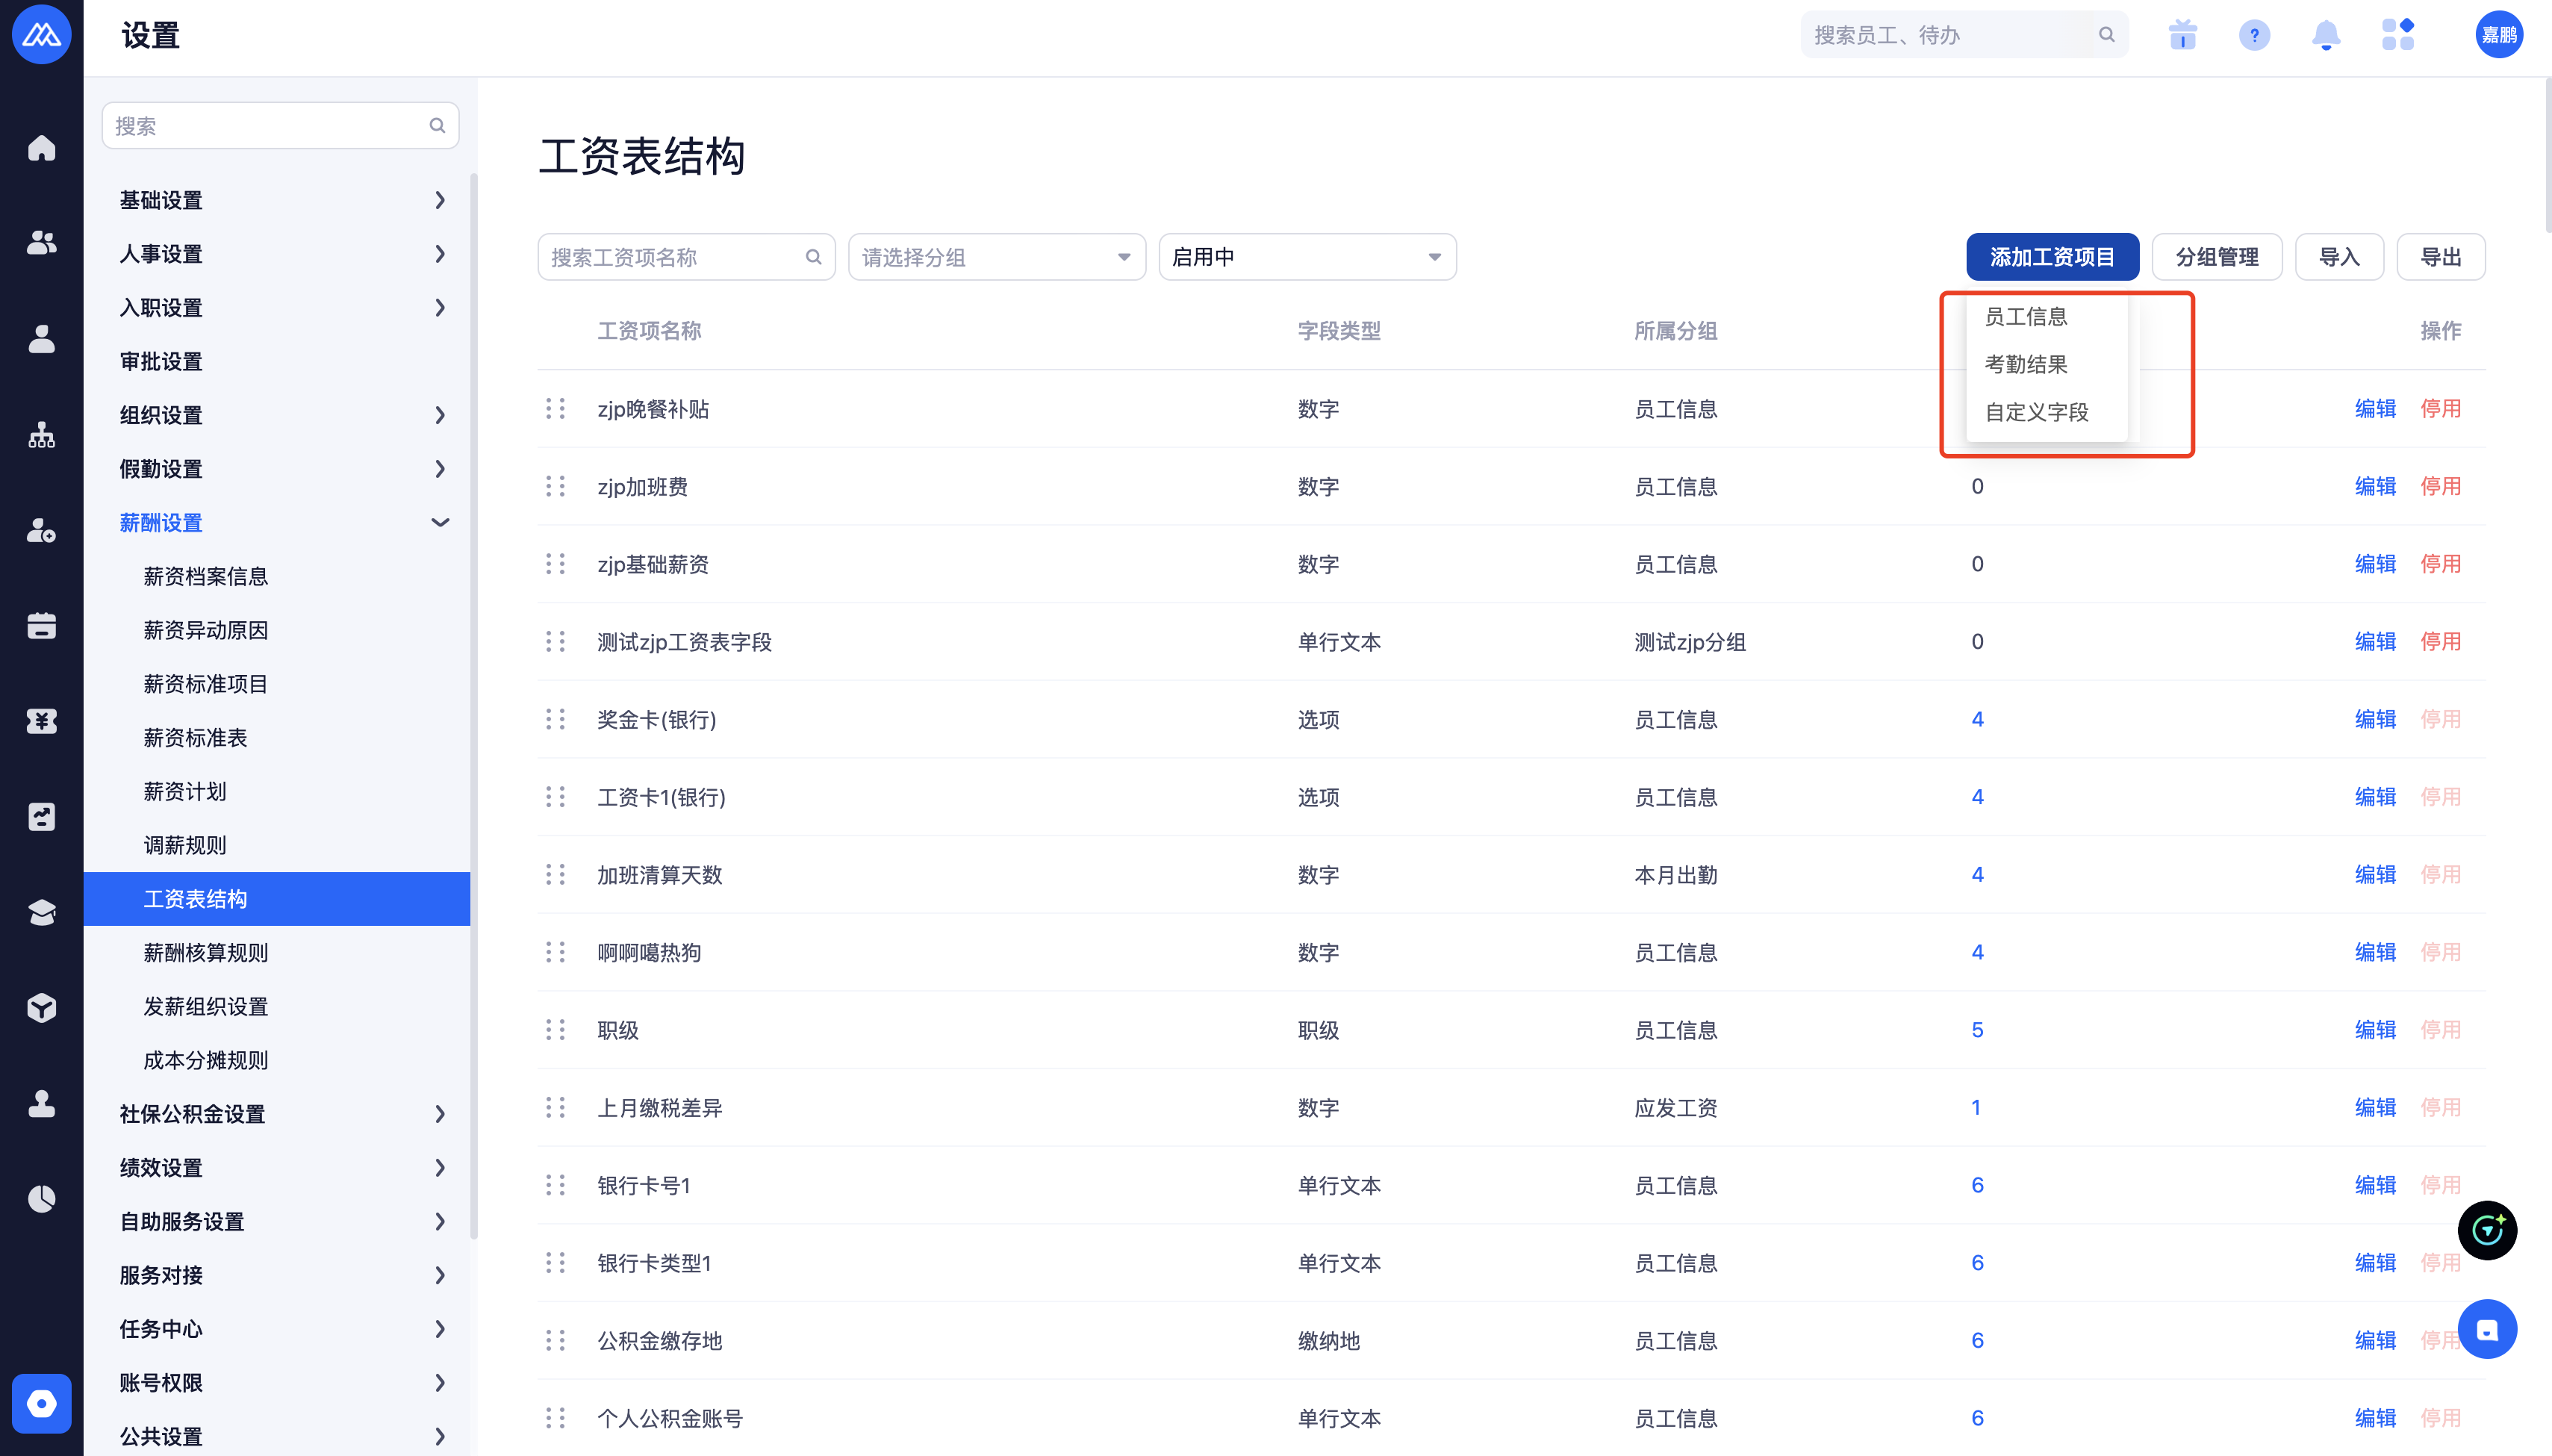Open the home icon in left rail
The height and width of the screenshot is (1456, 2552).
[x=41, y=148]
